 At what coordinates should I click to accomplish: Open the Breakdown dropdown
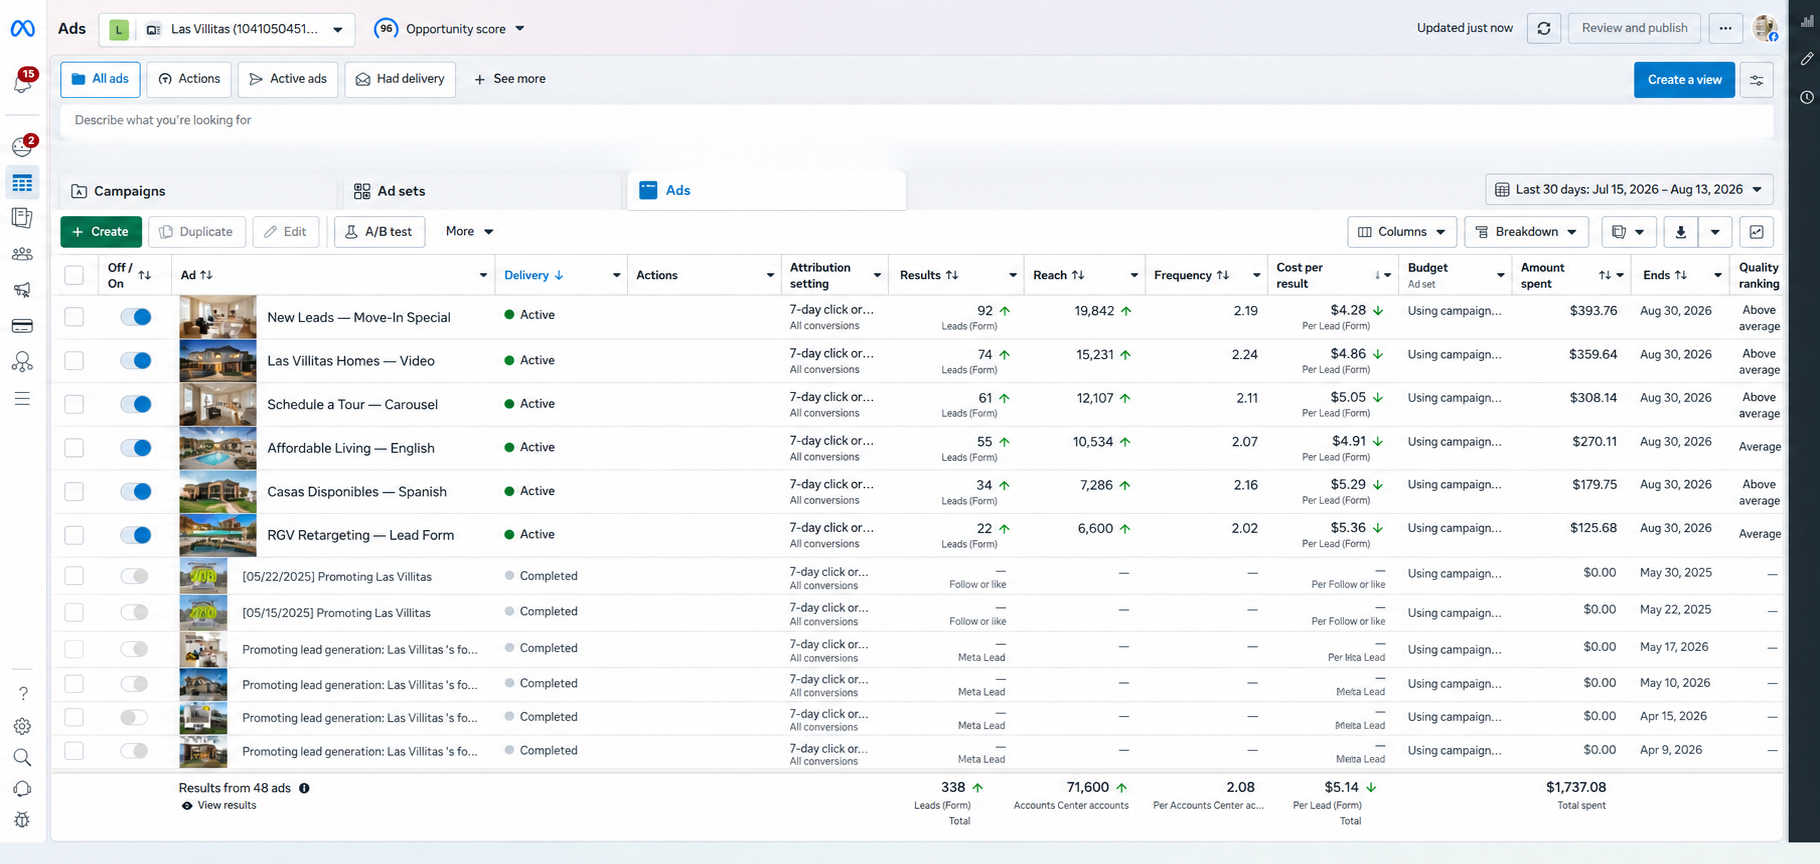(1527, 232)
